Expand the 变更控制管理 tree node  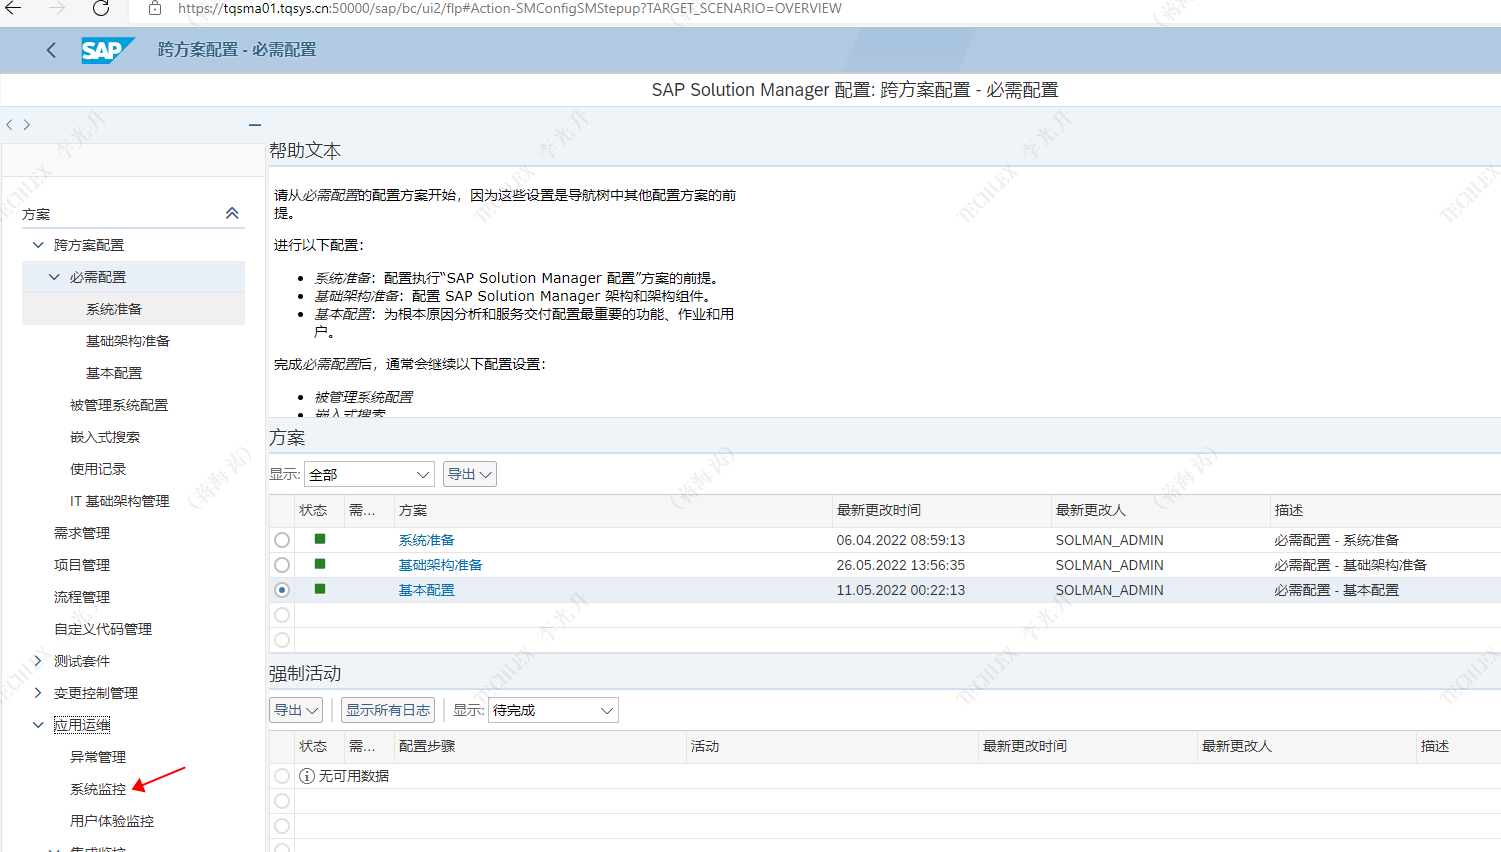(38, 693)
